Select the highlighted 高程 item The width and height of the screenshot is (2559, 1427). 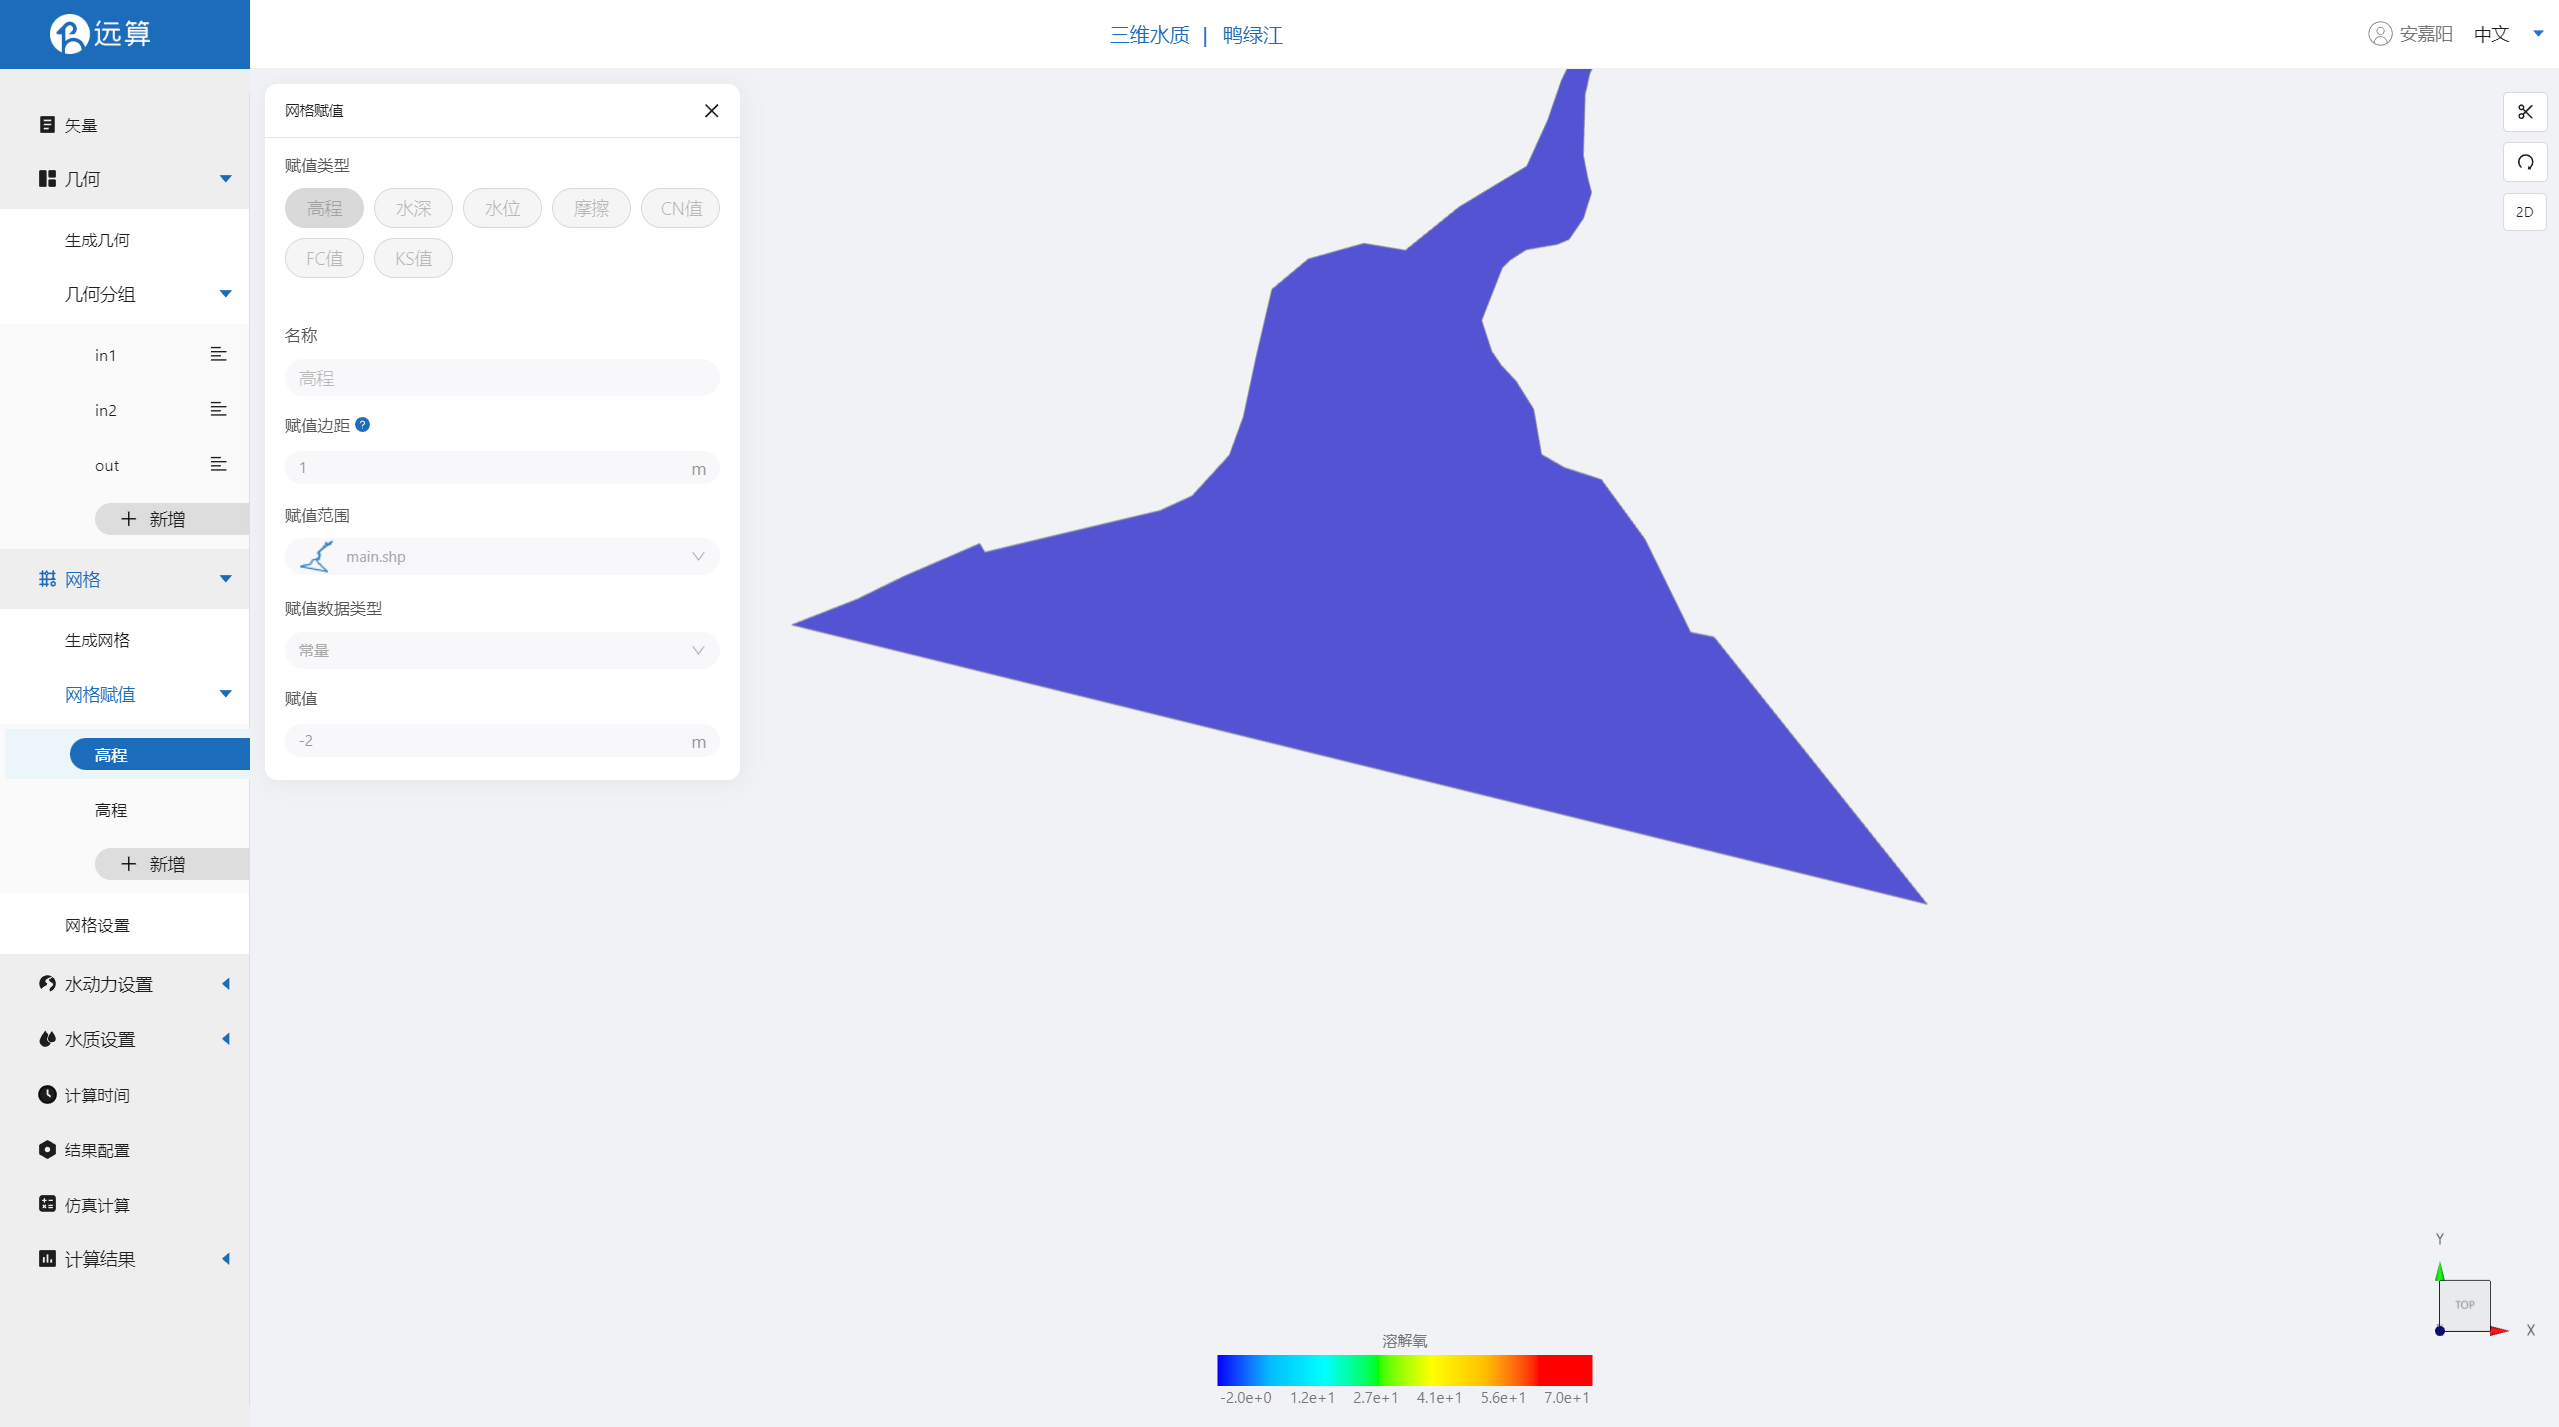pos(160,755)
